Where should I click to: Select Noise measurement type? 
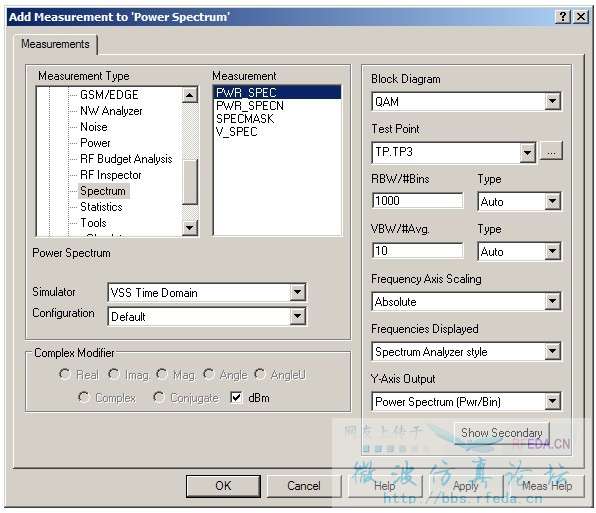(94, 127)
